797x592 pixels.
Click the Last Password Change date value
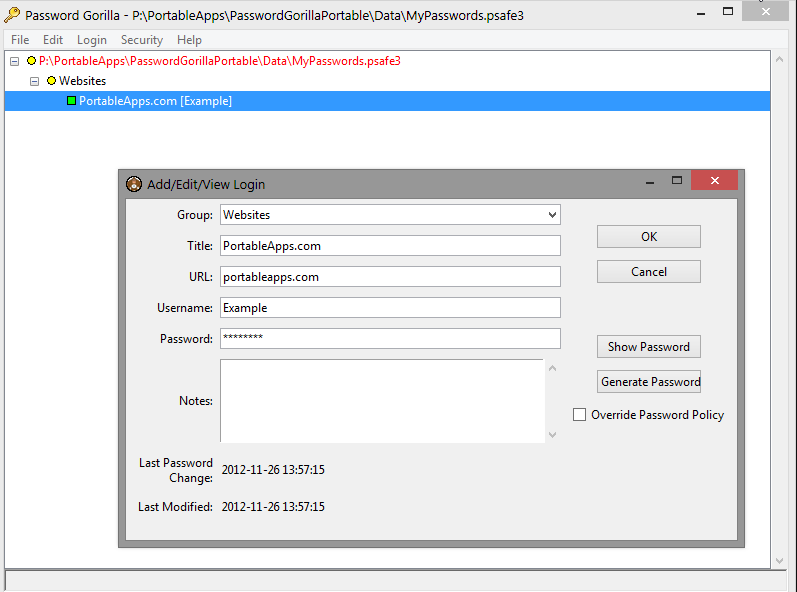(x=273, y=470)
